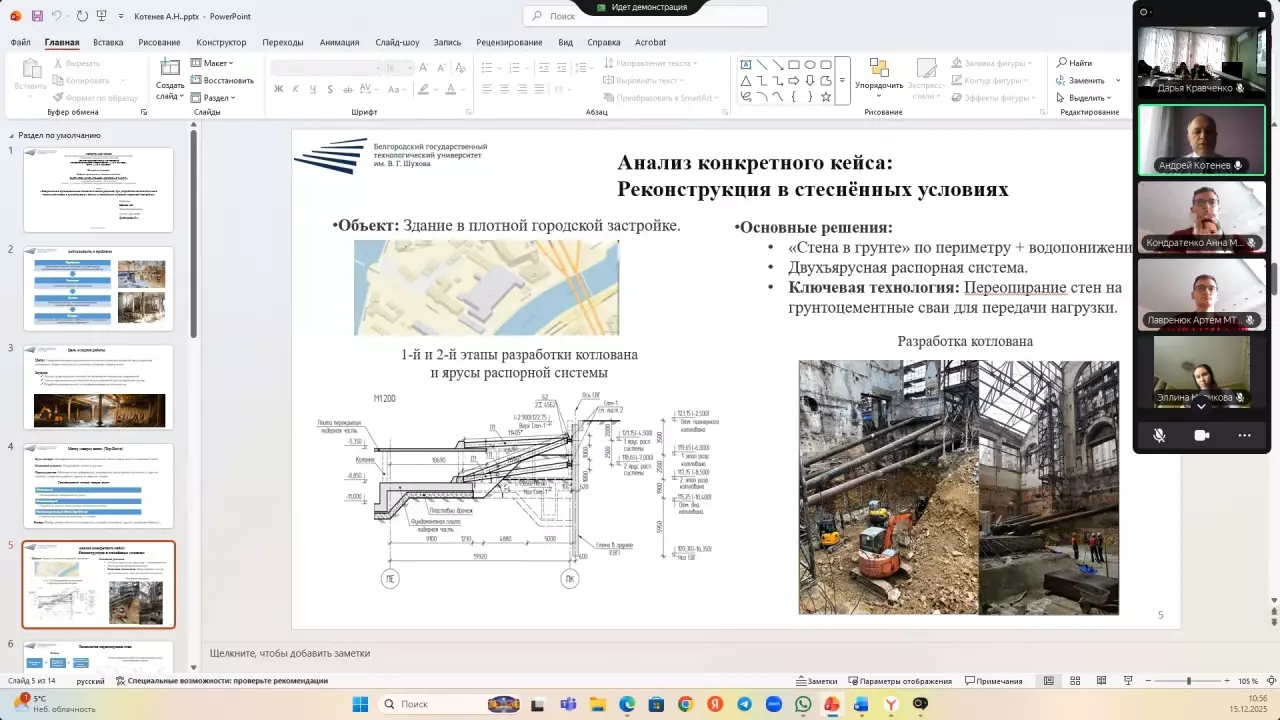
Task: Start slideshow from status bar icon
Action: coord(1127,681)
